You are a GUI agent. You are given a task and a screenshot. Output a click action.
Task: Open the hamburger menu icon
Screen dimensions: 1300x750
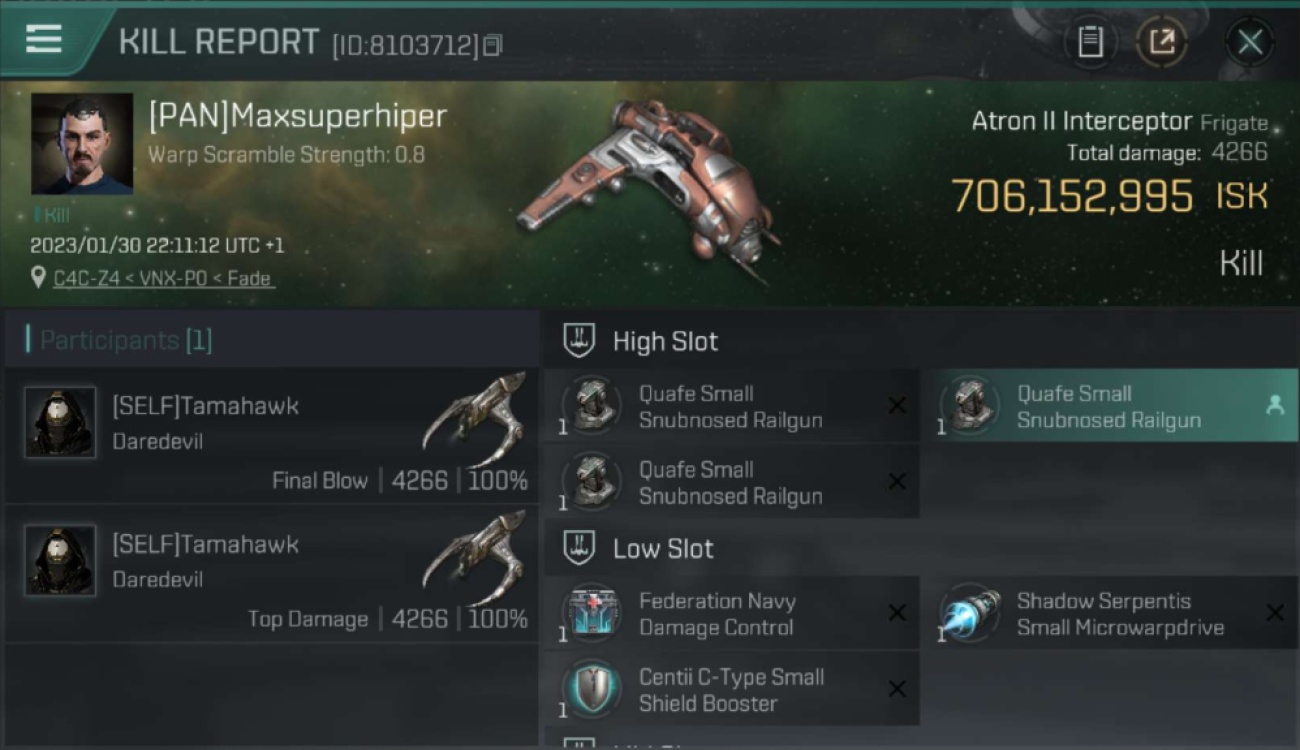44,39
